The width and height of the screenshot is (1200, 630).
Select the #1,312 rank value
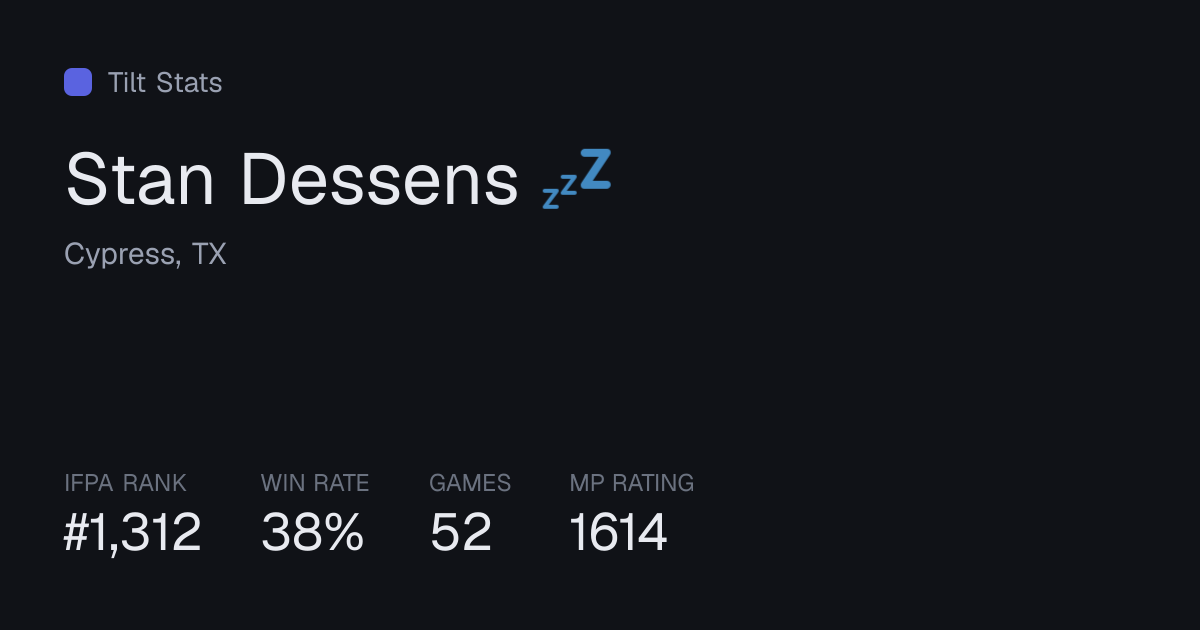[133, 532]
